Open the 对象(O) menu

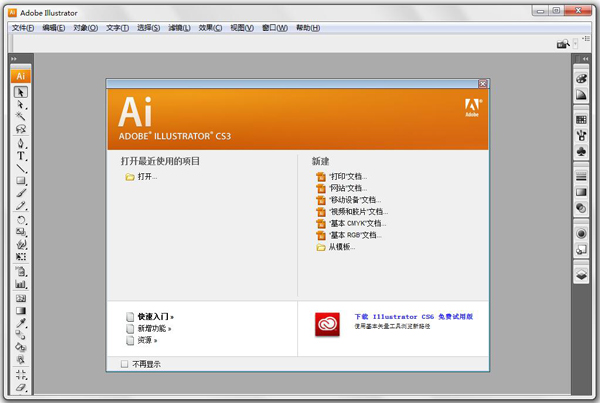point(86,28)
